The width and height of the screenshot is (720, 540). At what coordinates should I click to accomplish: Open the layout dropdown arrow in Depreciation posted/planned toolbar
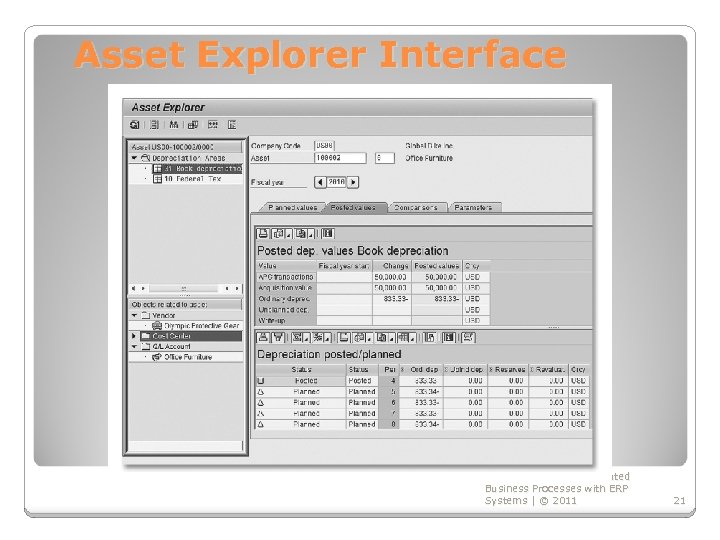[413, 339]
